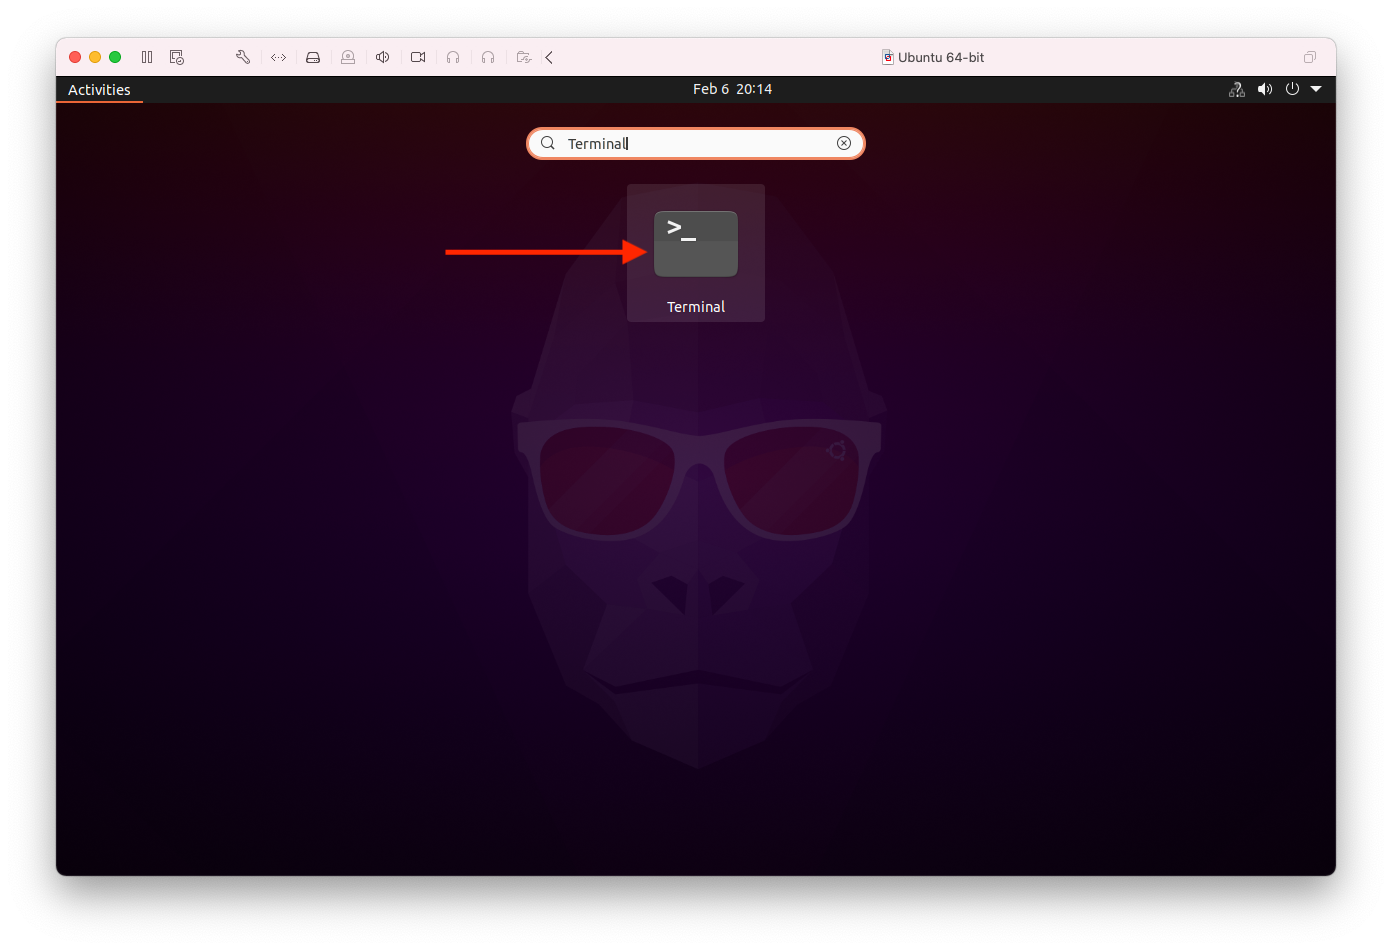Click the hard disk device icon
Screen dimensions: 1392x950
[x=313, y=57]
